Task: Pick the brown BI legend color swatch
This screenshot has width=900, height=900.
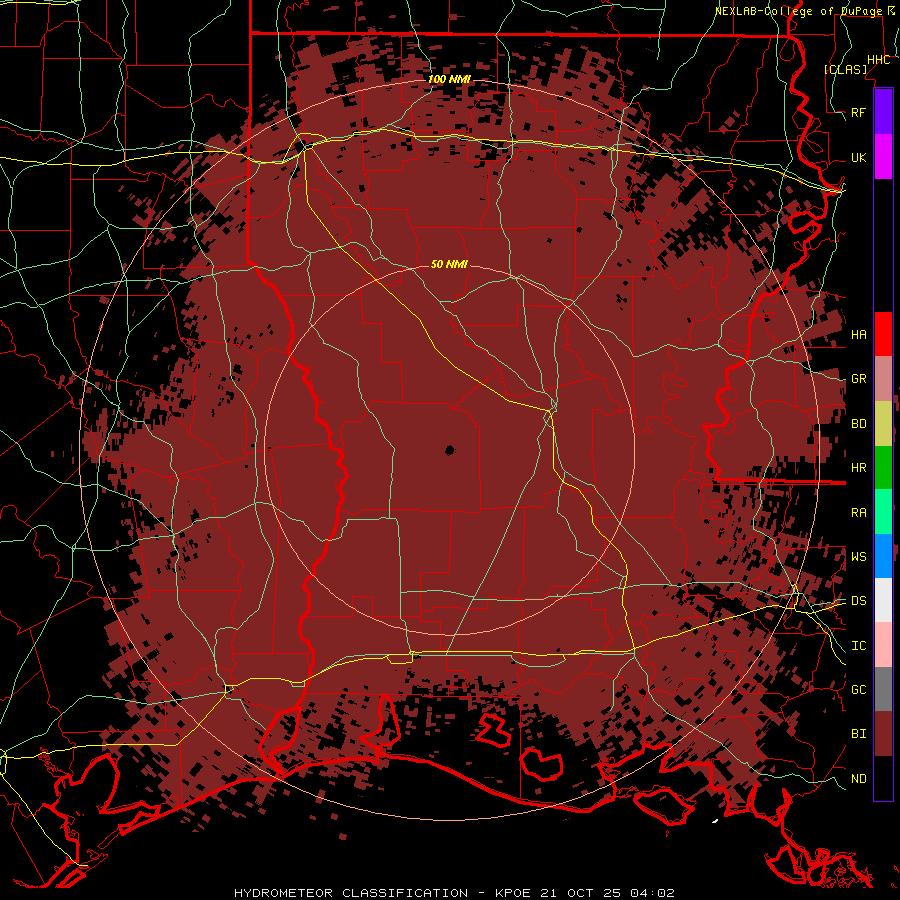Action: (x=883, y=734)
